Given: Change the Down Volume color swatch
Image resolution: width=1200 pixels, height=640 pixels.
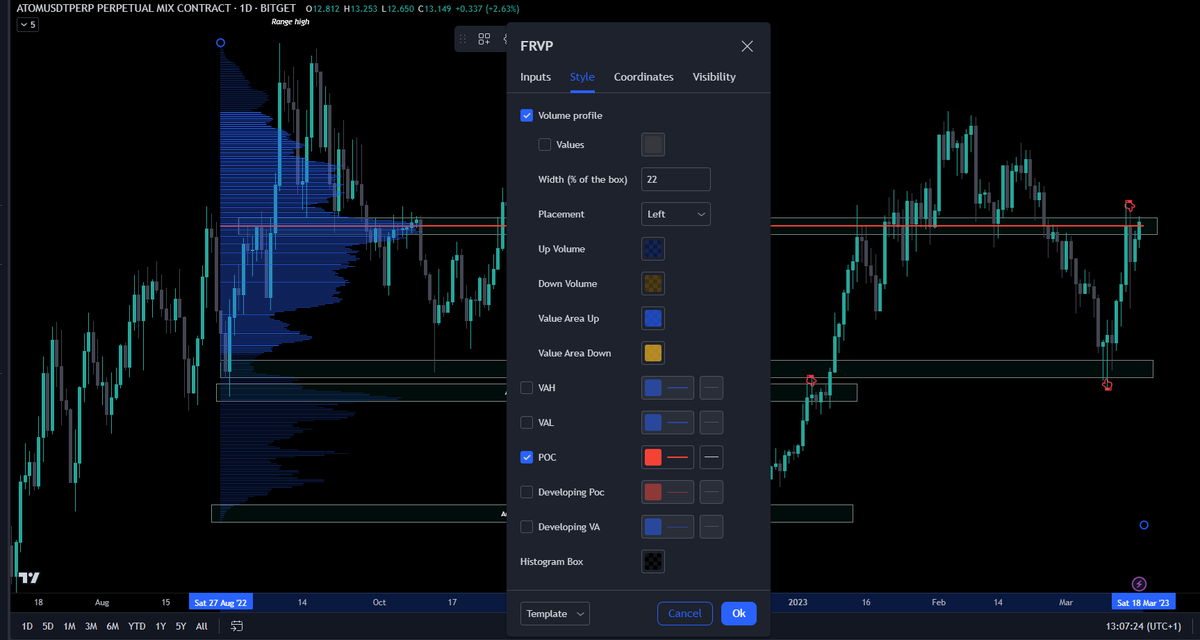Looking at the screenshot, I should click(652, 283).
